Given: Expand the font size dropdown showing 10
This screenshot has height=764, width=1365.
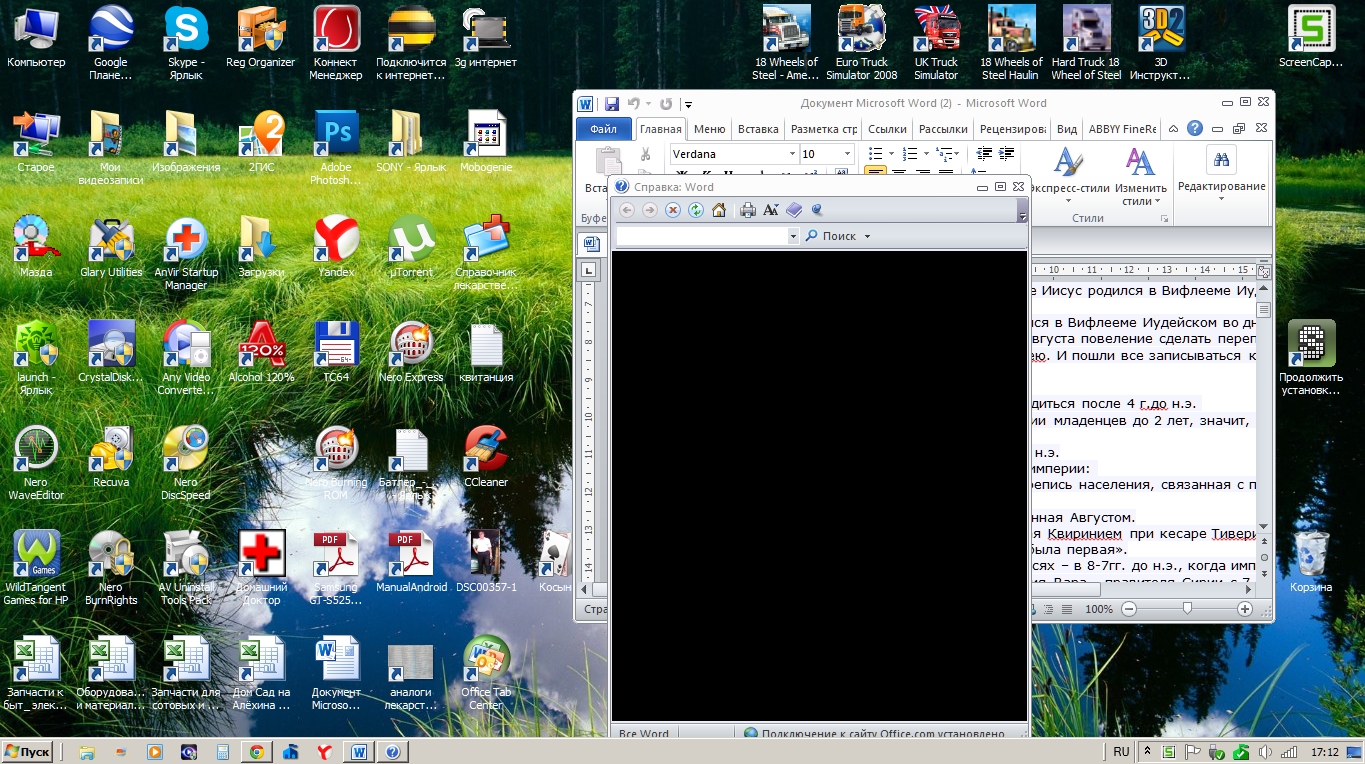Looking at the screenshot, I should tap(848, 154).
